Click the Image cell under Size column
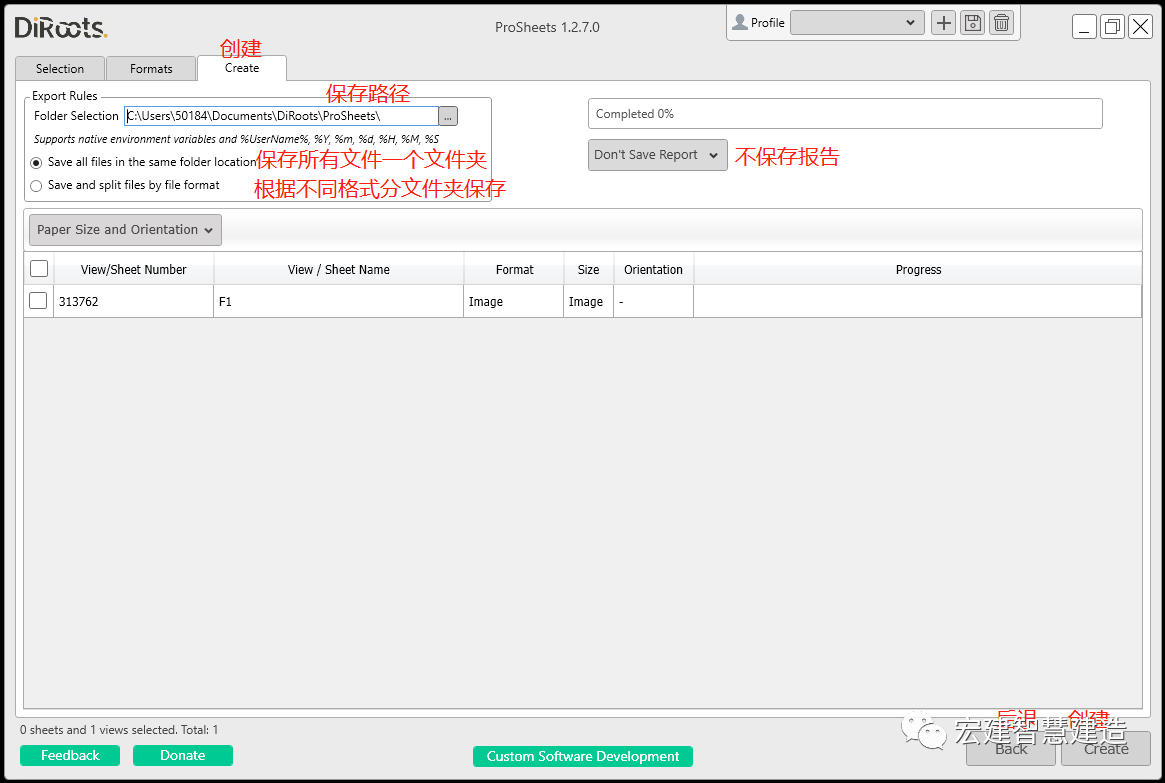 (588, 302)
